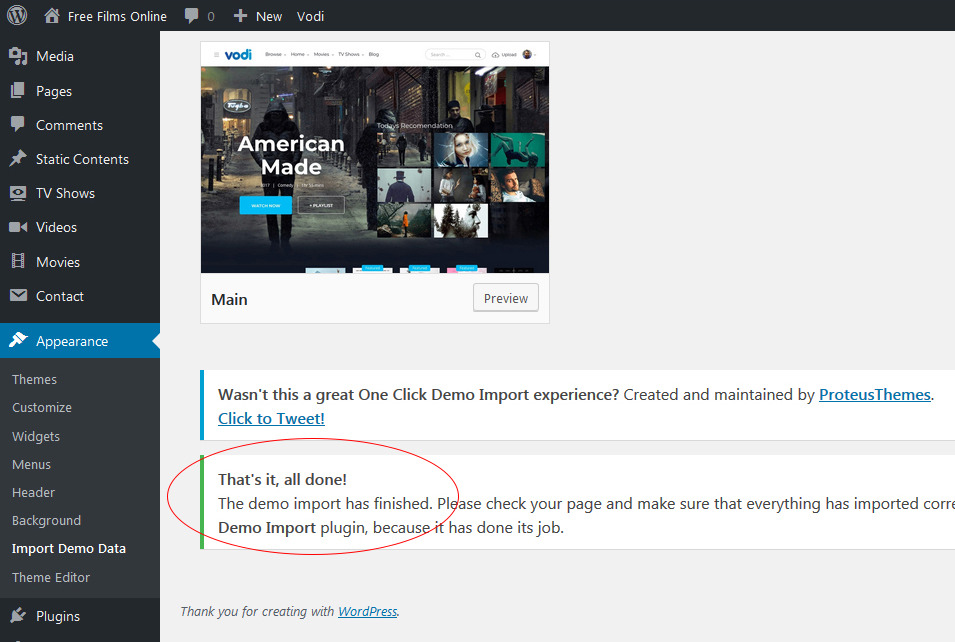Image resolution: width=955 pixels, height=642 pixels.
Task: Follow the ProteusThemes link
Action: (x=875, y=395)
